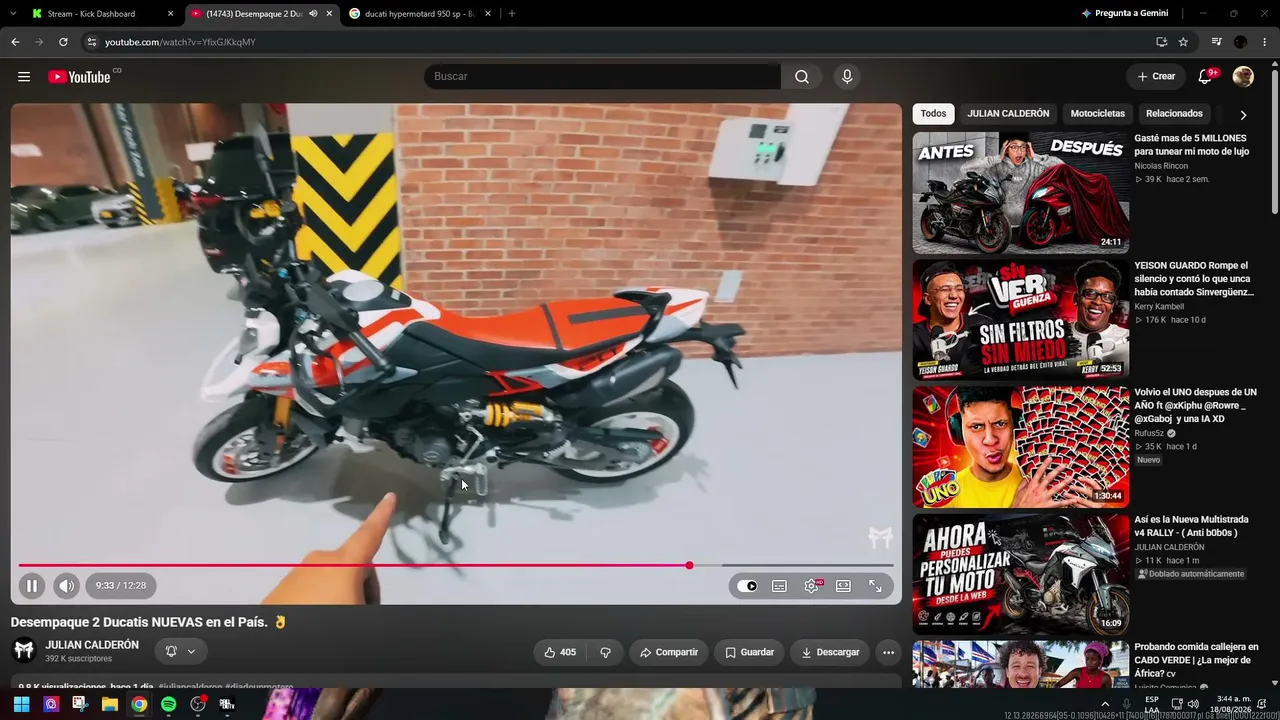Open File Explorer from taskbar

110,704
